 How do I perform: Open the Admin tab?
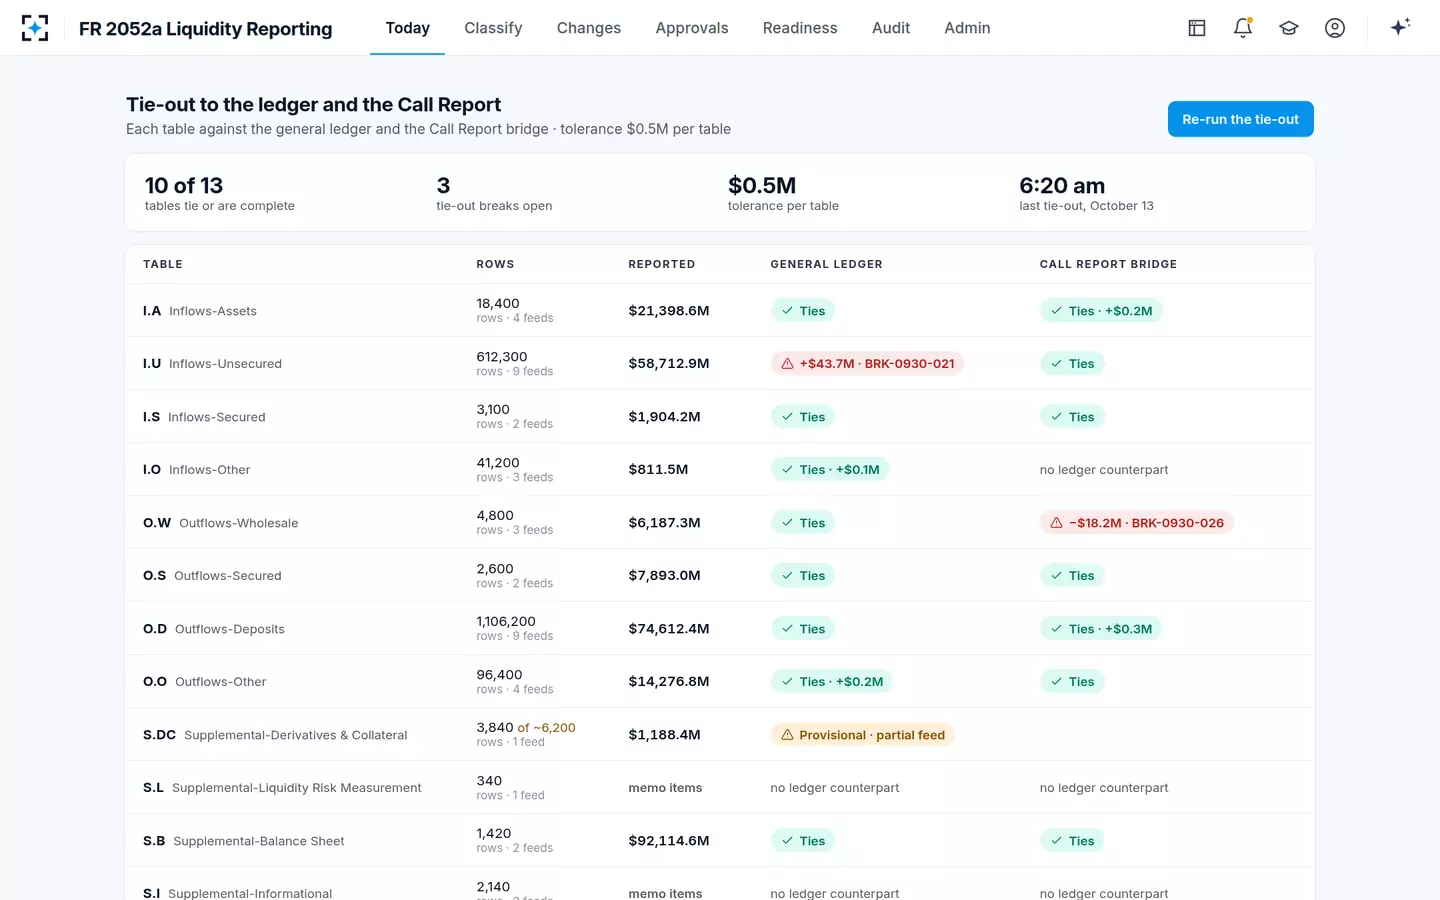pos(967,28)
